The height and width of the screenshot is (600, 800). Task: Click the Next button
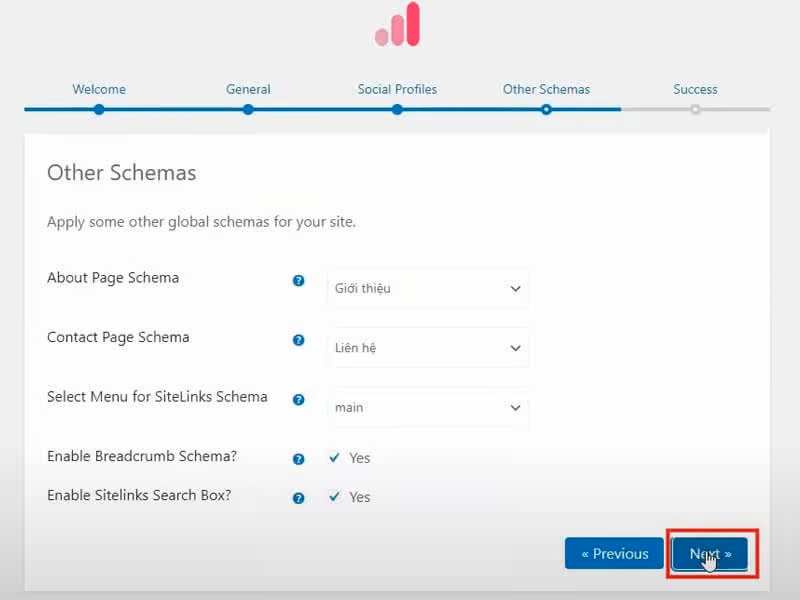(x=711, y=553)
